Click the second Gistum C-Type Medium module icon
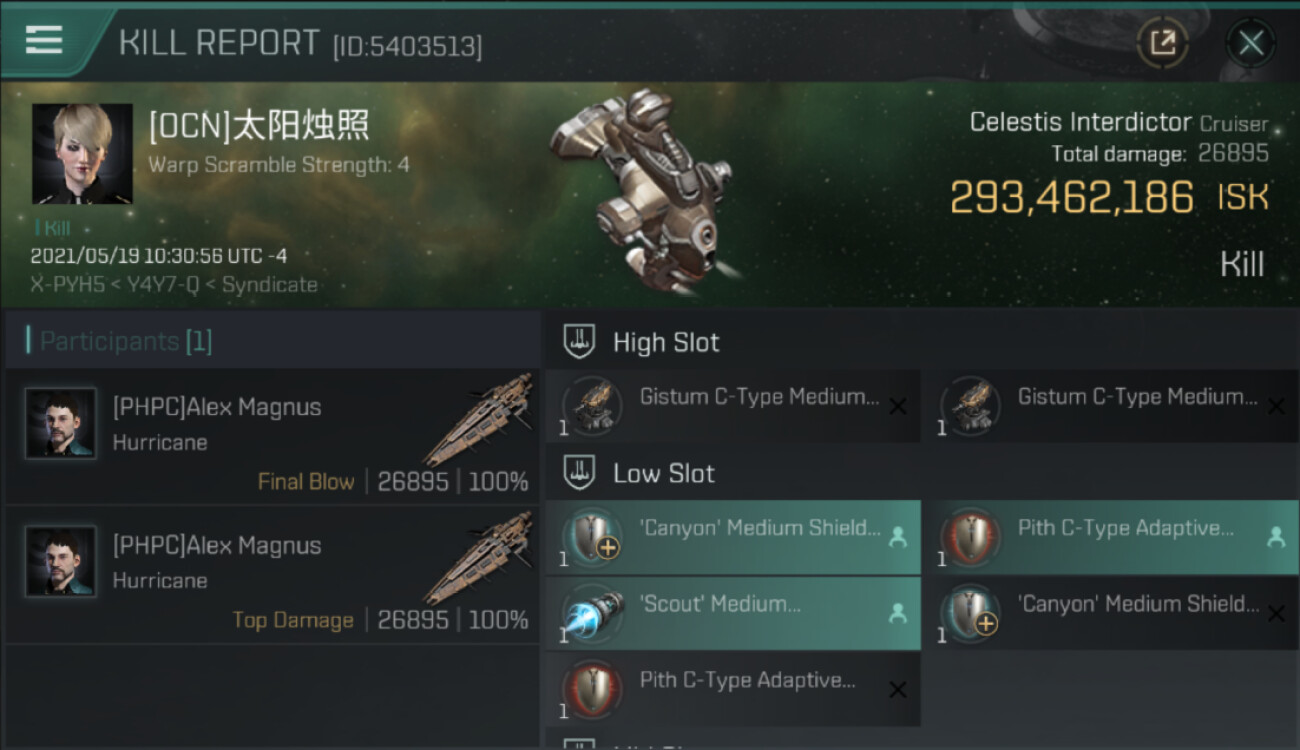The height and width of the screenshot is (750, 1300). (x=971, y=405)
